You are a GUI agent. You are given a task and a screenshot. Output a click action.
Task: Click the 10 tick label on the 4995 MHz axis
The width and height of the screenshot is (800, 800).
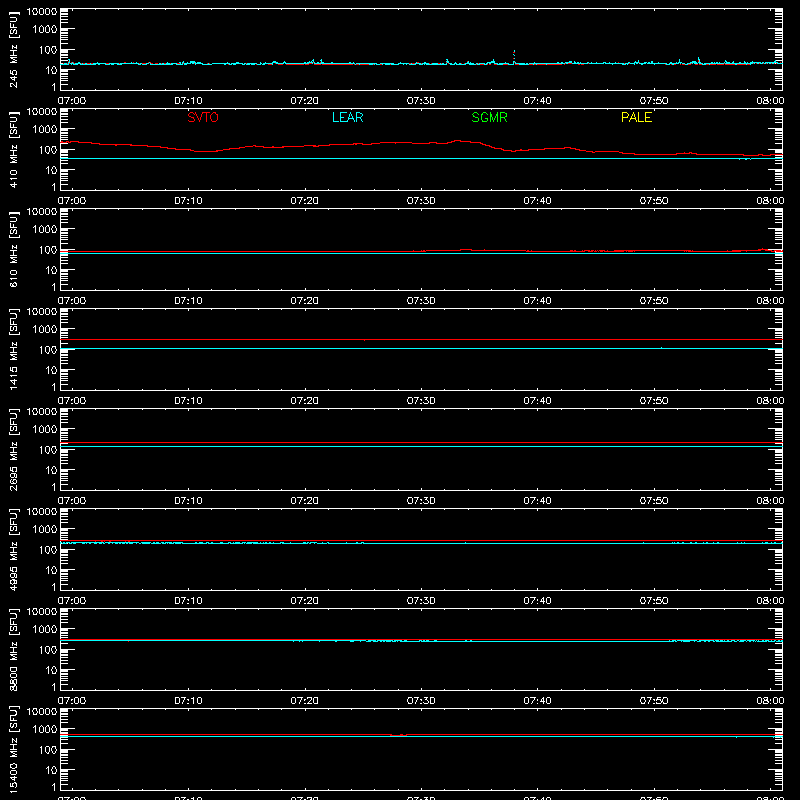[x=52, y=570]
